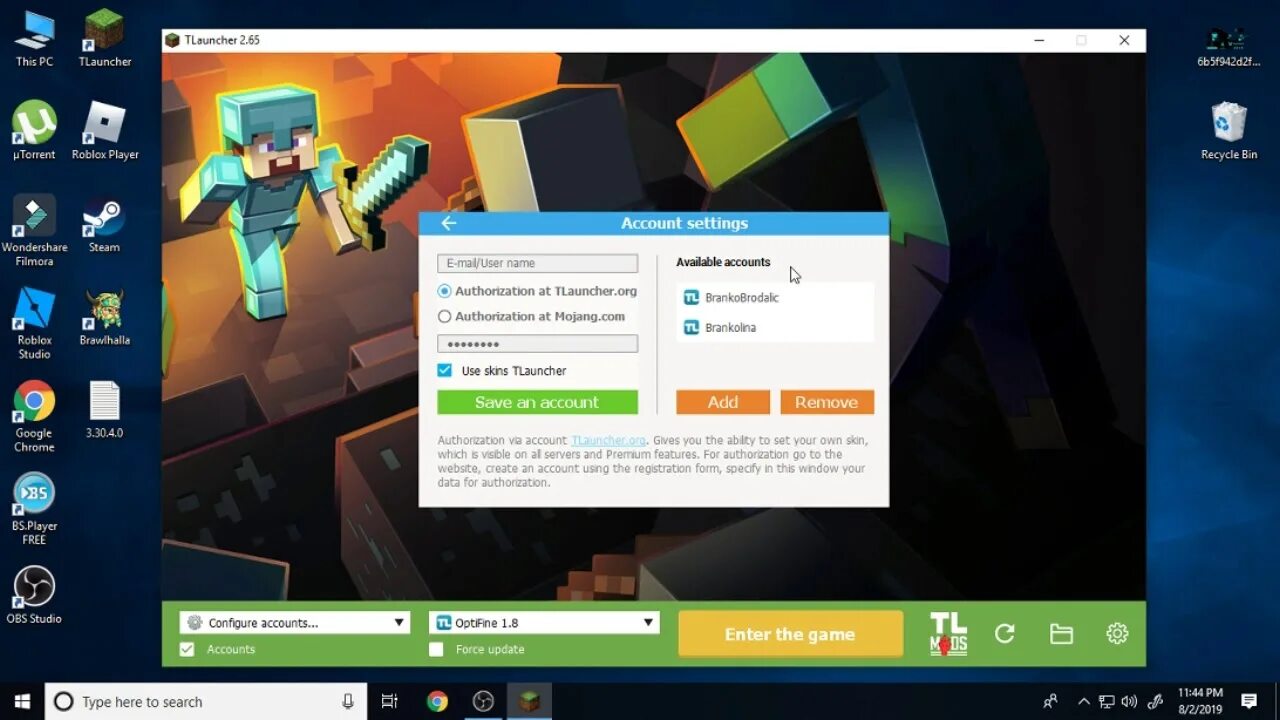
Task: Open TLauncher desktop shortcut
Action: pyautogui.click(x=104, y=39)
